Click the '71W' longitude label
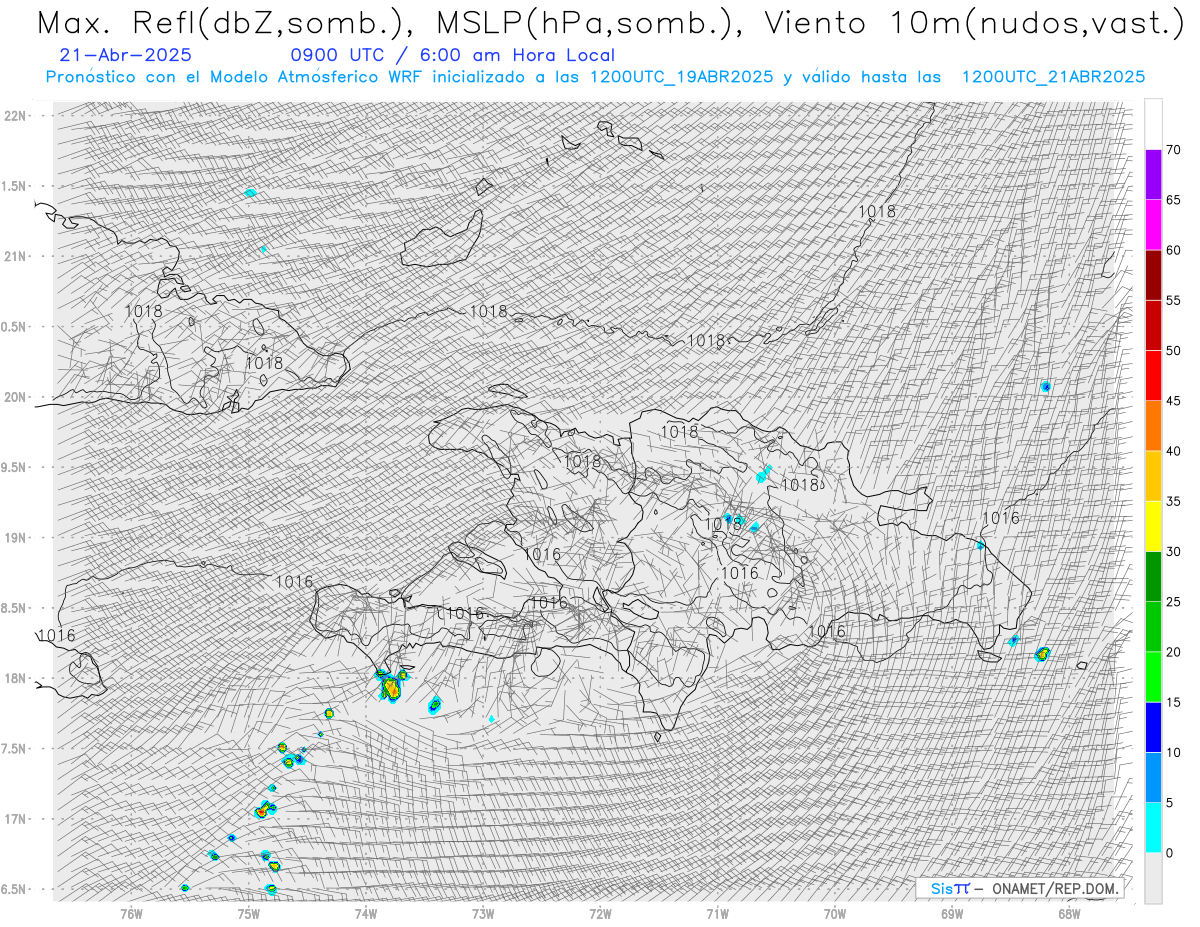 [x=717, y=912]
